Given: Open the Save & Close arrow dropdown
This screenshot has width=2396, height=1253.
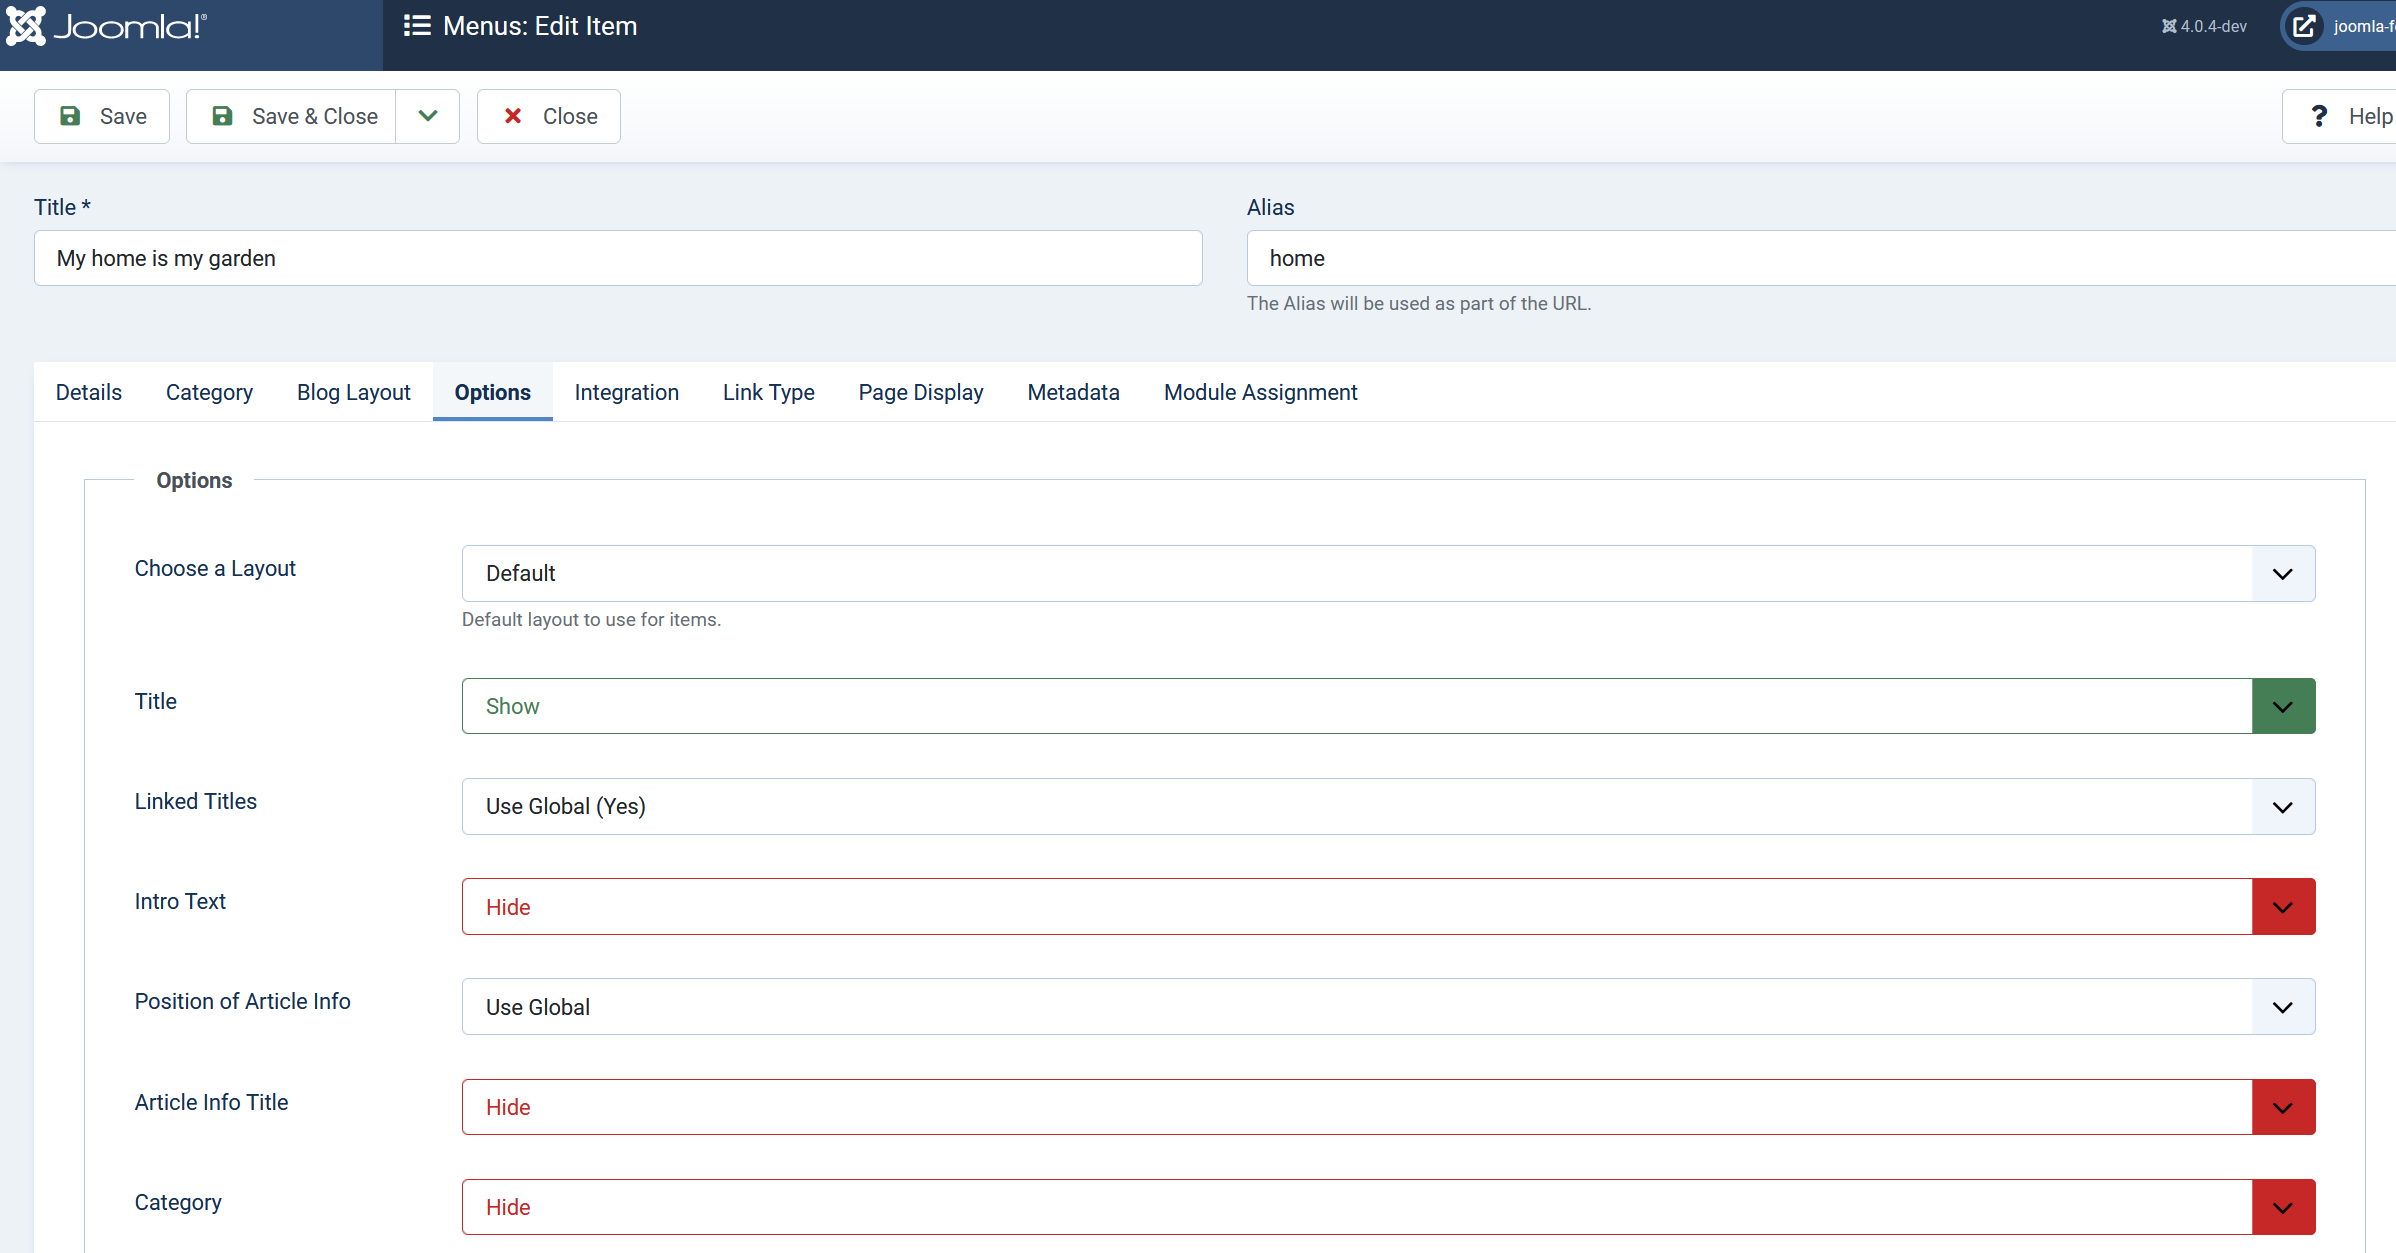Looking at the screenshot, I should click(x=428, y=116).
